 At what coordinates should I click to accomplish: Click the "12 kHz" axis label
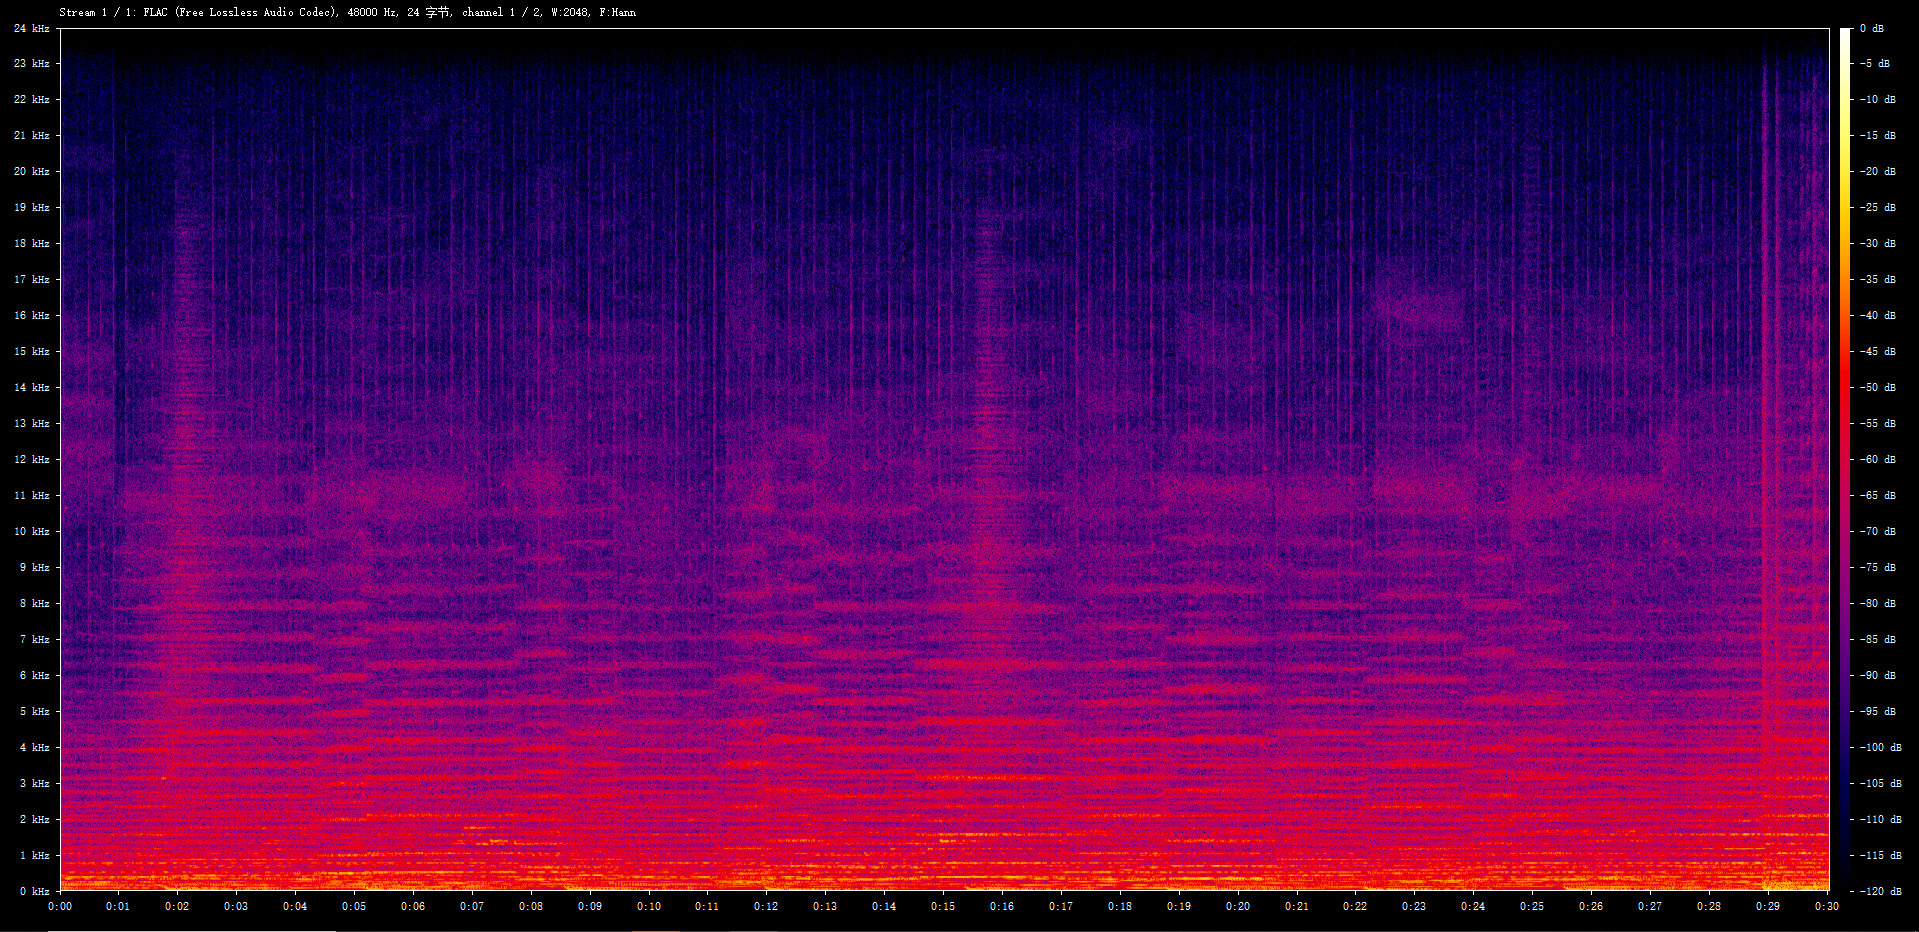pyautogui.click(x=31, y=459)
